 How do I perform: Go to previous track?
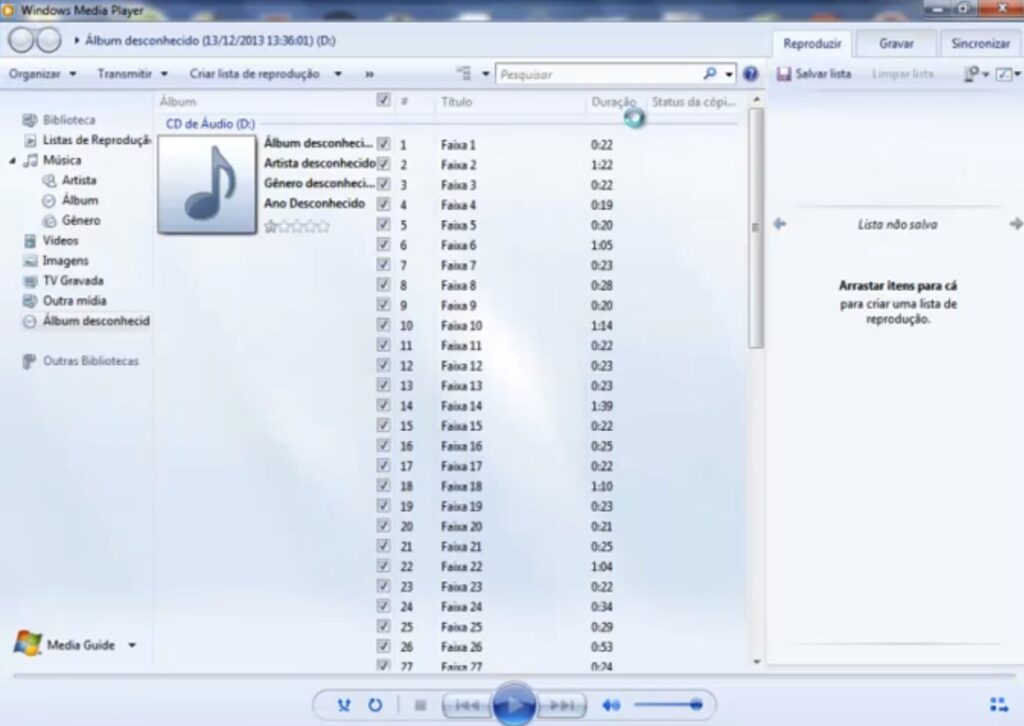(468, 705)
